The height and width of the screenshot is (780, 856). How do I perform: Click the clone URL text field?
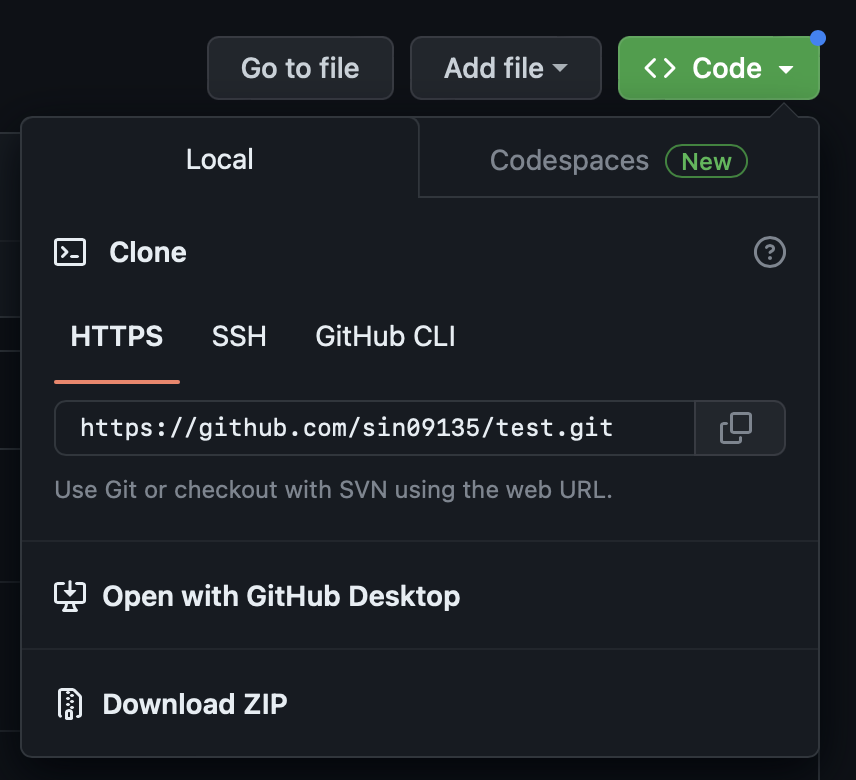[x=374, y=428]
